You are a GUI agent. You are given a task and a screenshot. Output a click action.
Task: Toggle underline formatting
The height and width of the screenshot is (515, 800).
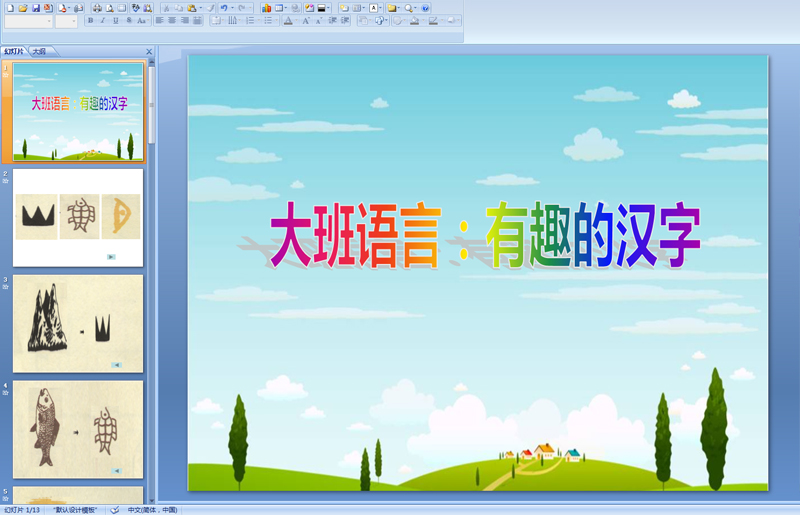(115, 20)
